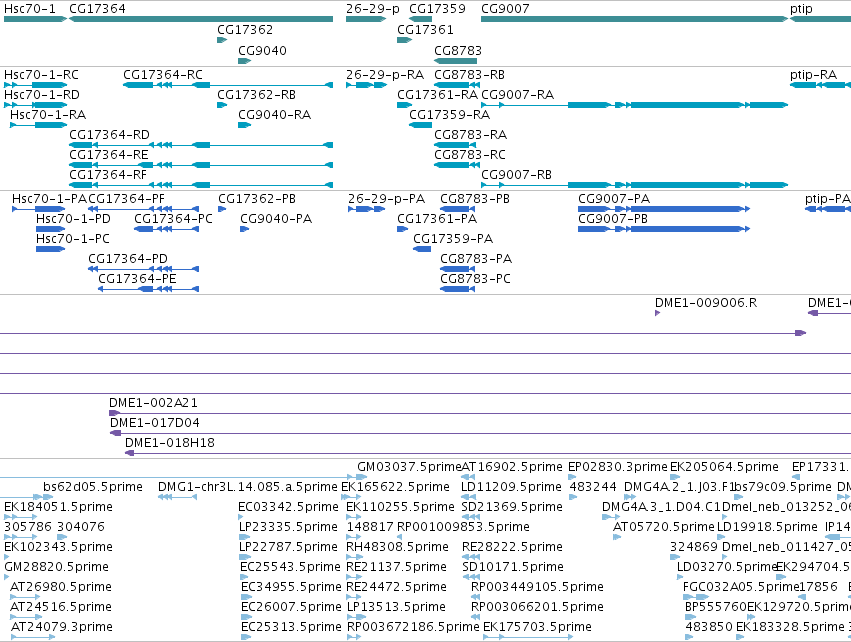Select protein CG17362-PB

(222, 209)
